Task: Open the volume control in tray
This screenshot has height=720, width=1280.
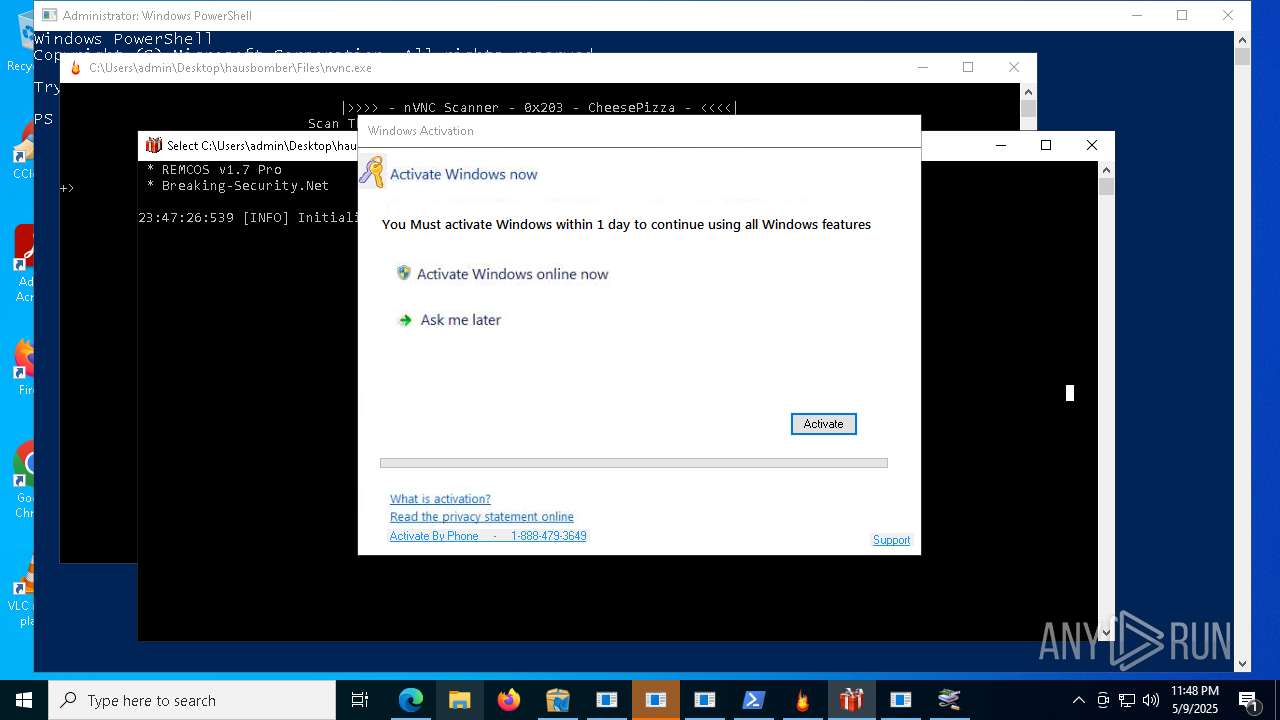Action: coord(1151,700)
